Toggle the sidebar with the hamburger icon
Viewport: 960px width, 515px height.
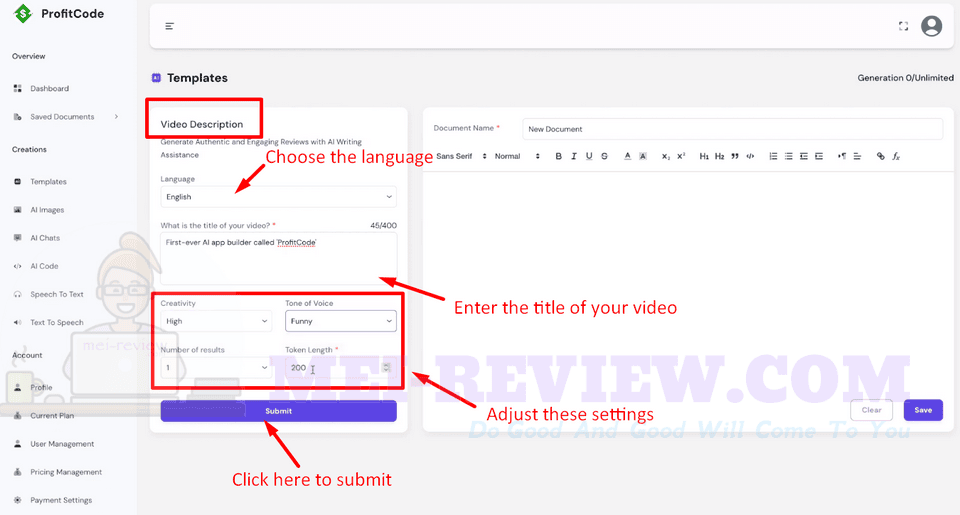170,26
